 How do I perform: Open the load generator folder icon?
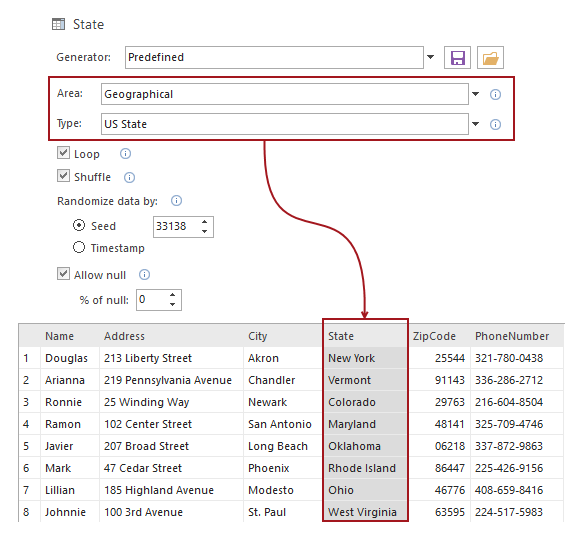click(490, 58)
